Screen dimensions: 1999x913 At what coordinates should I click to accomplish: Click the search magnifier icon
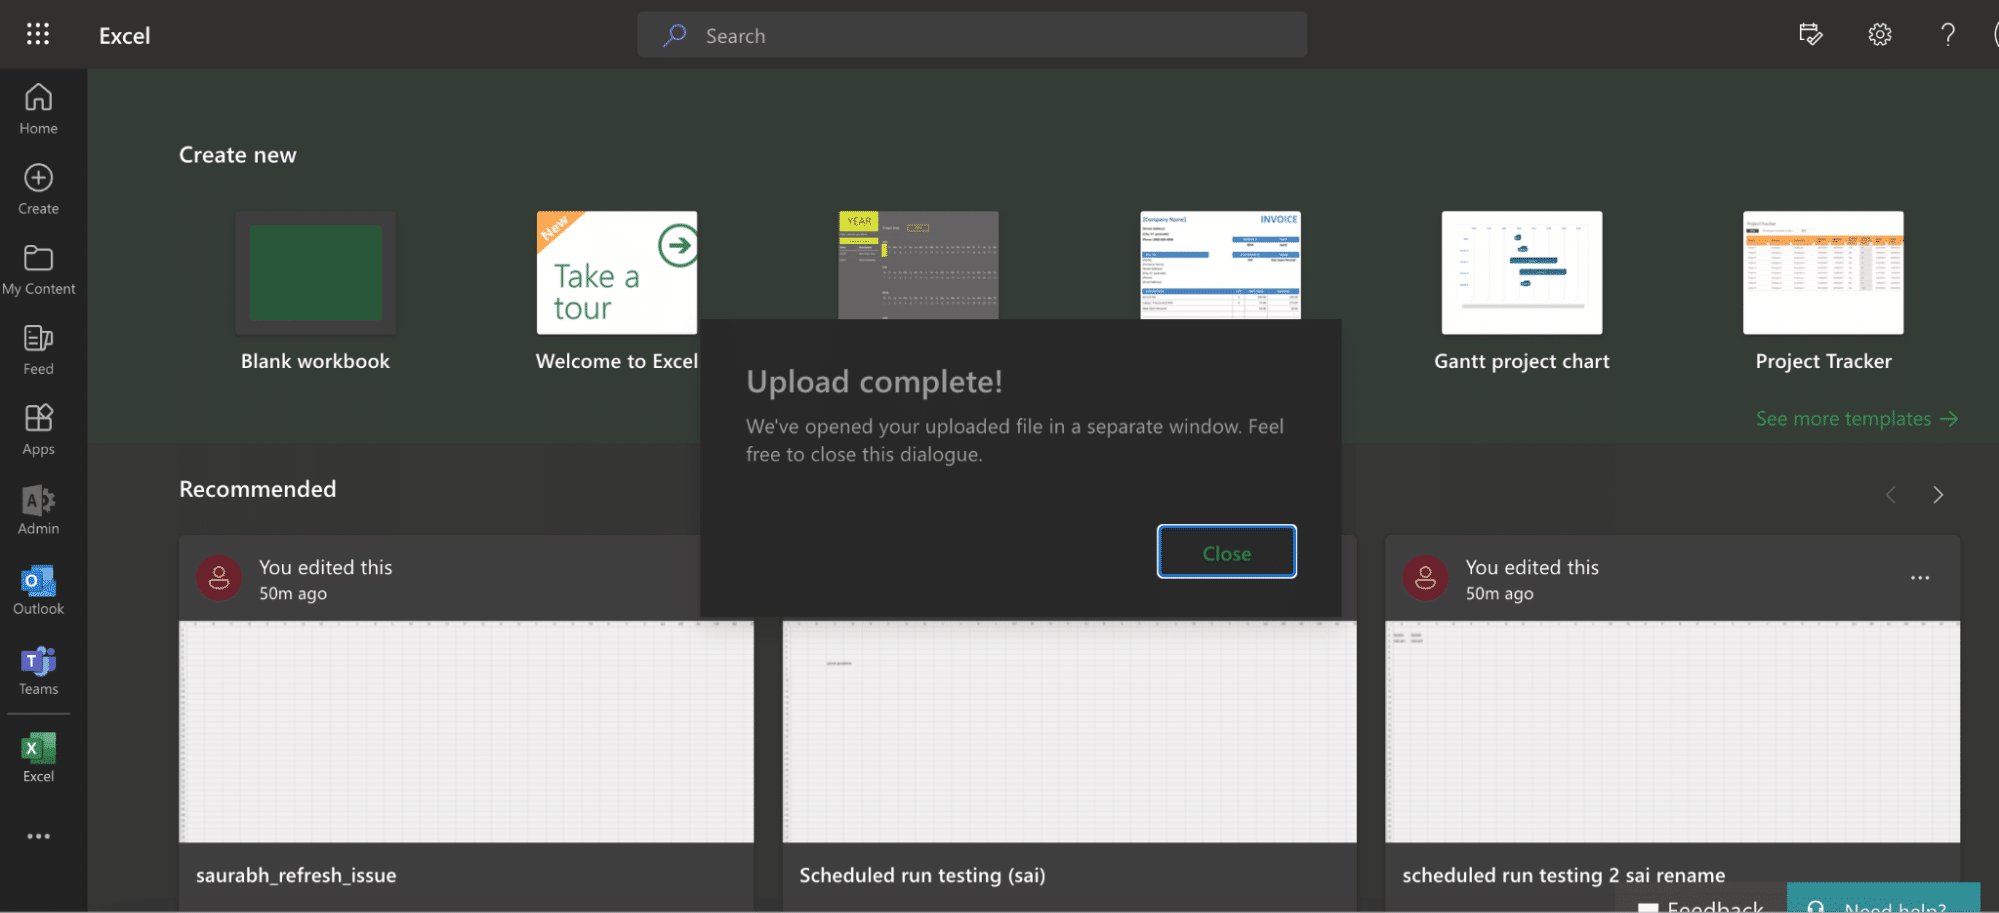coord(675,35)
